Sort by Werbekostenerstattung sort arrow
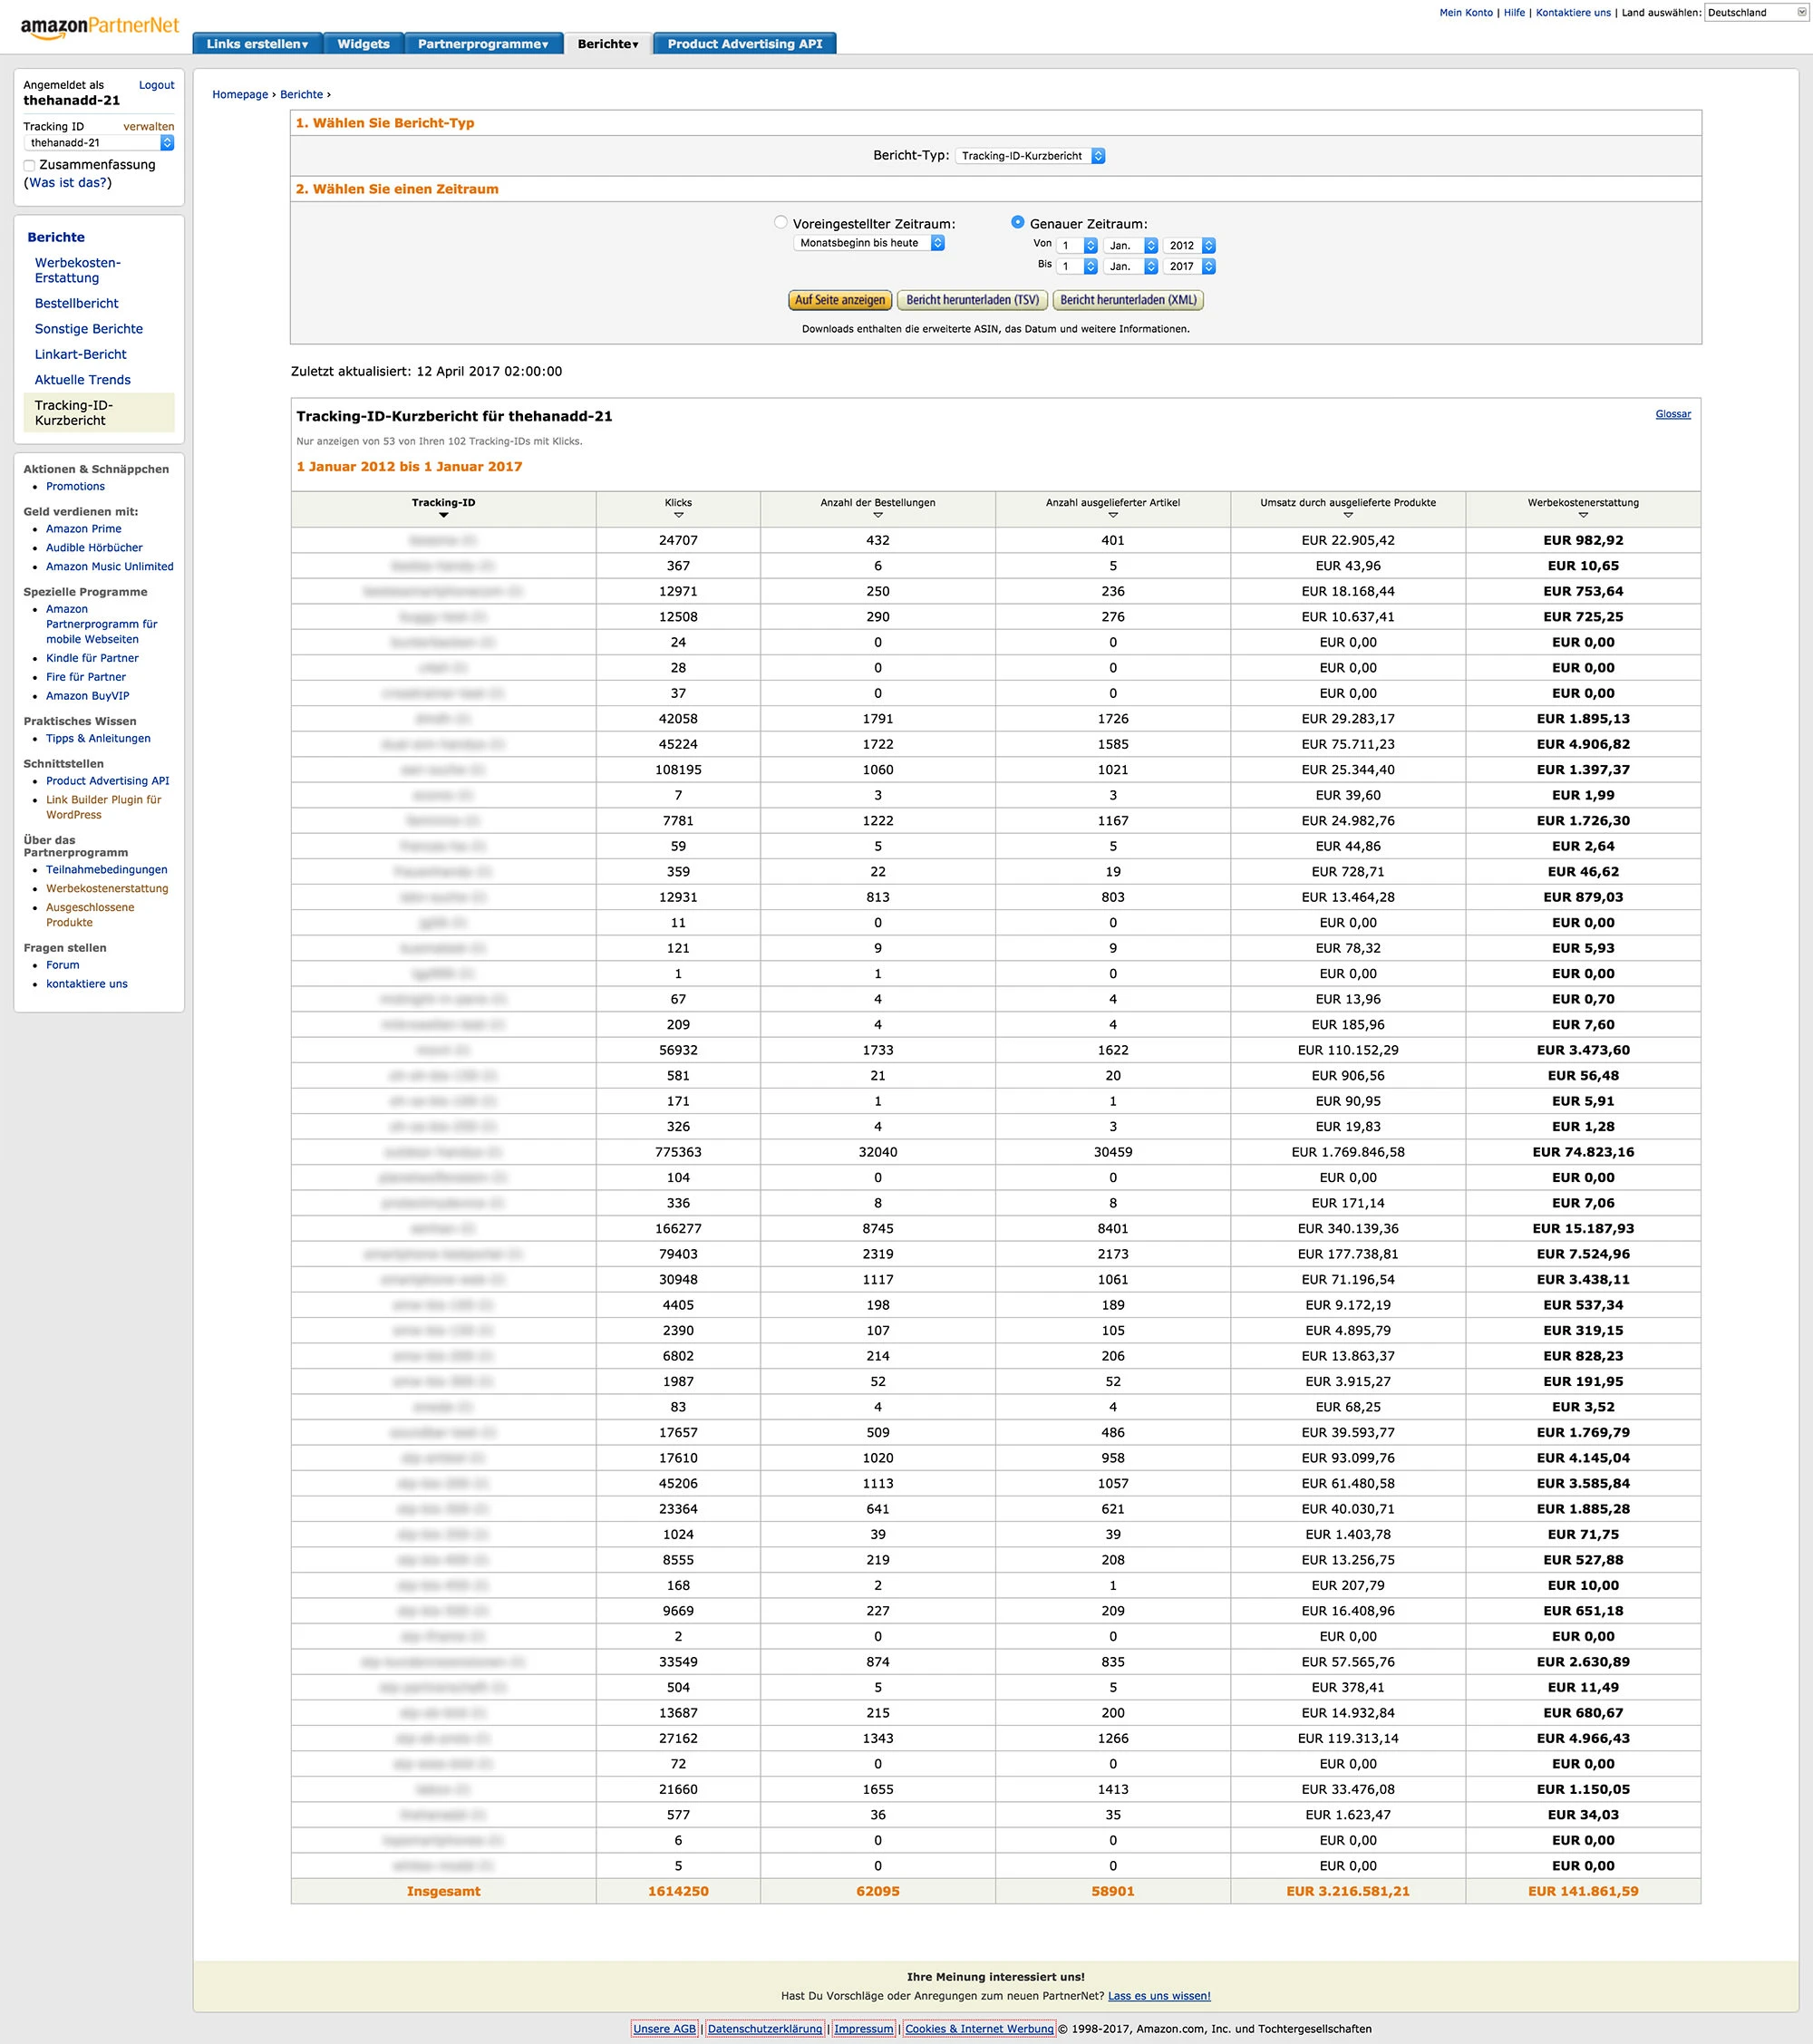The image size is (1813, 2044). tap(1584, 516)
